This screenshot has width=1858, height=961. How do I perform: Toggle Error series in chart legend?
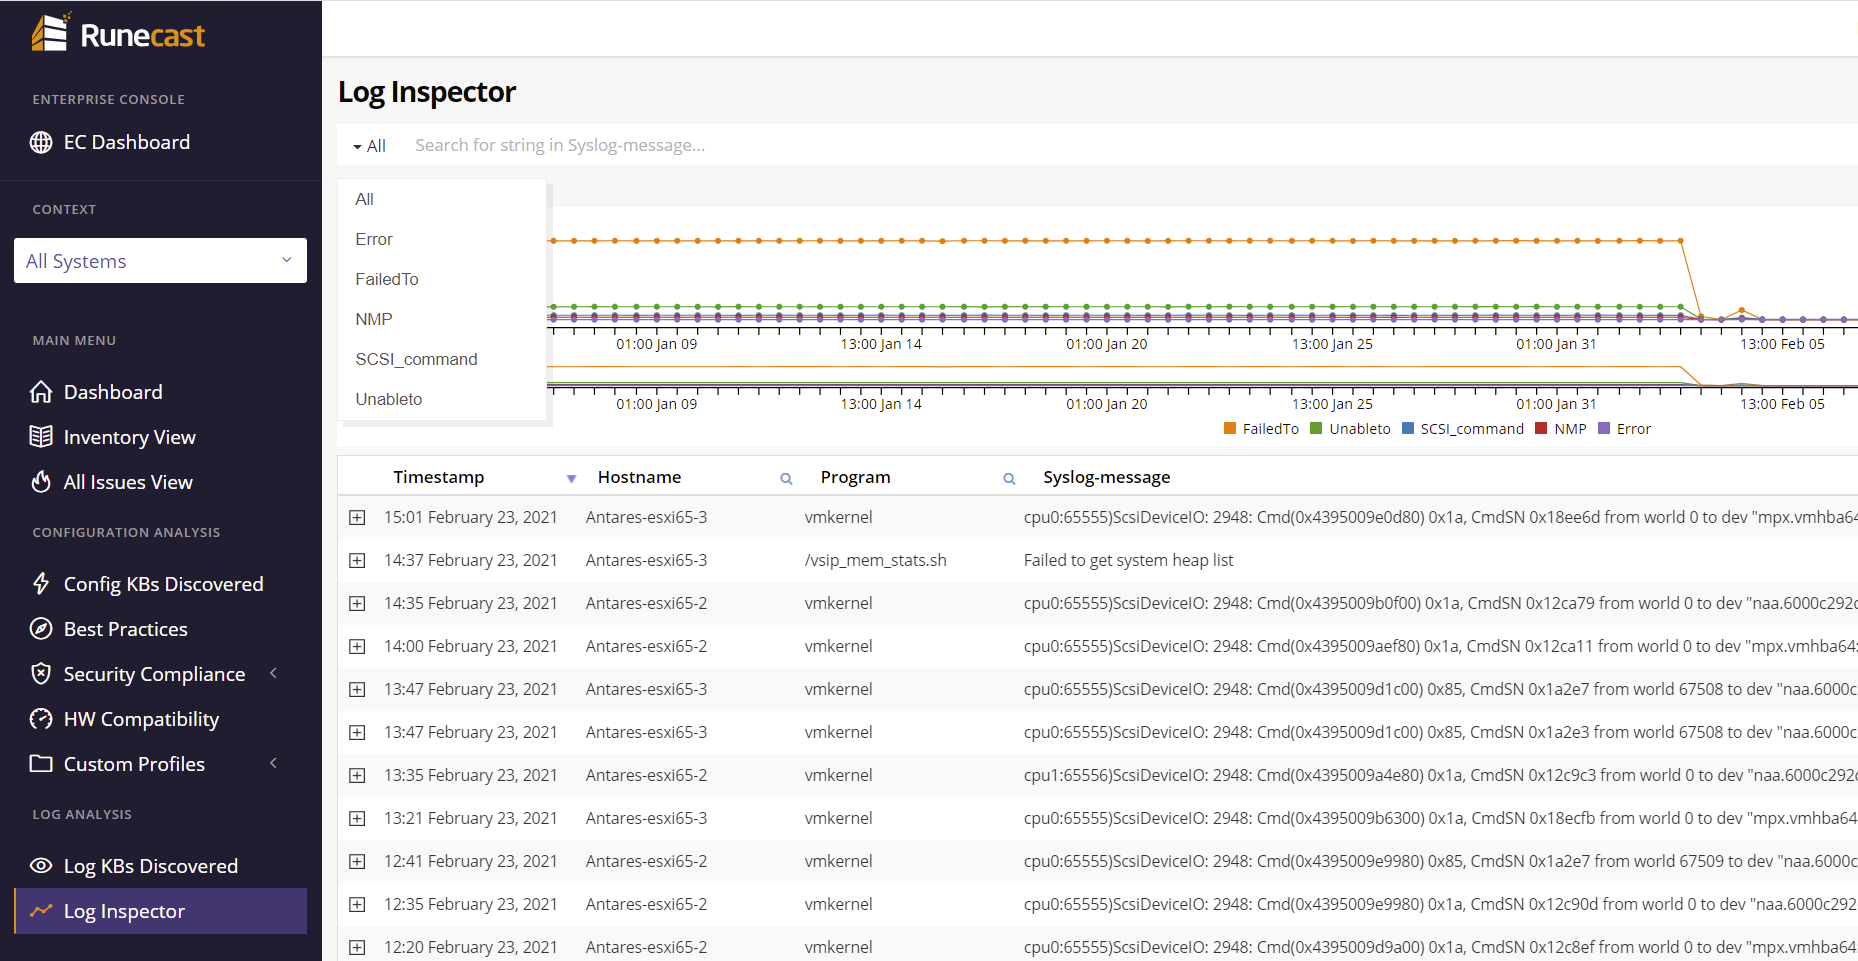point(1624,429)
